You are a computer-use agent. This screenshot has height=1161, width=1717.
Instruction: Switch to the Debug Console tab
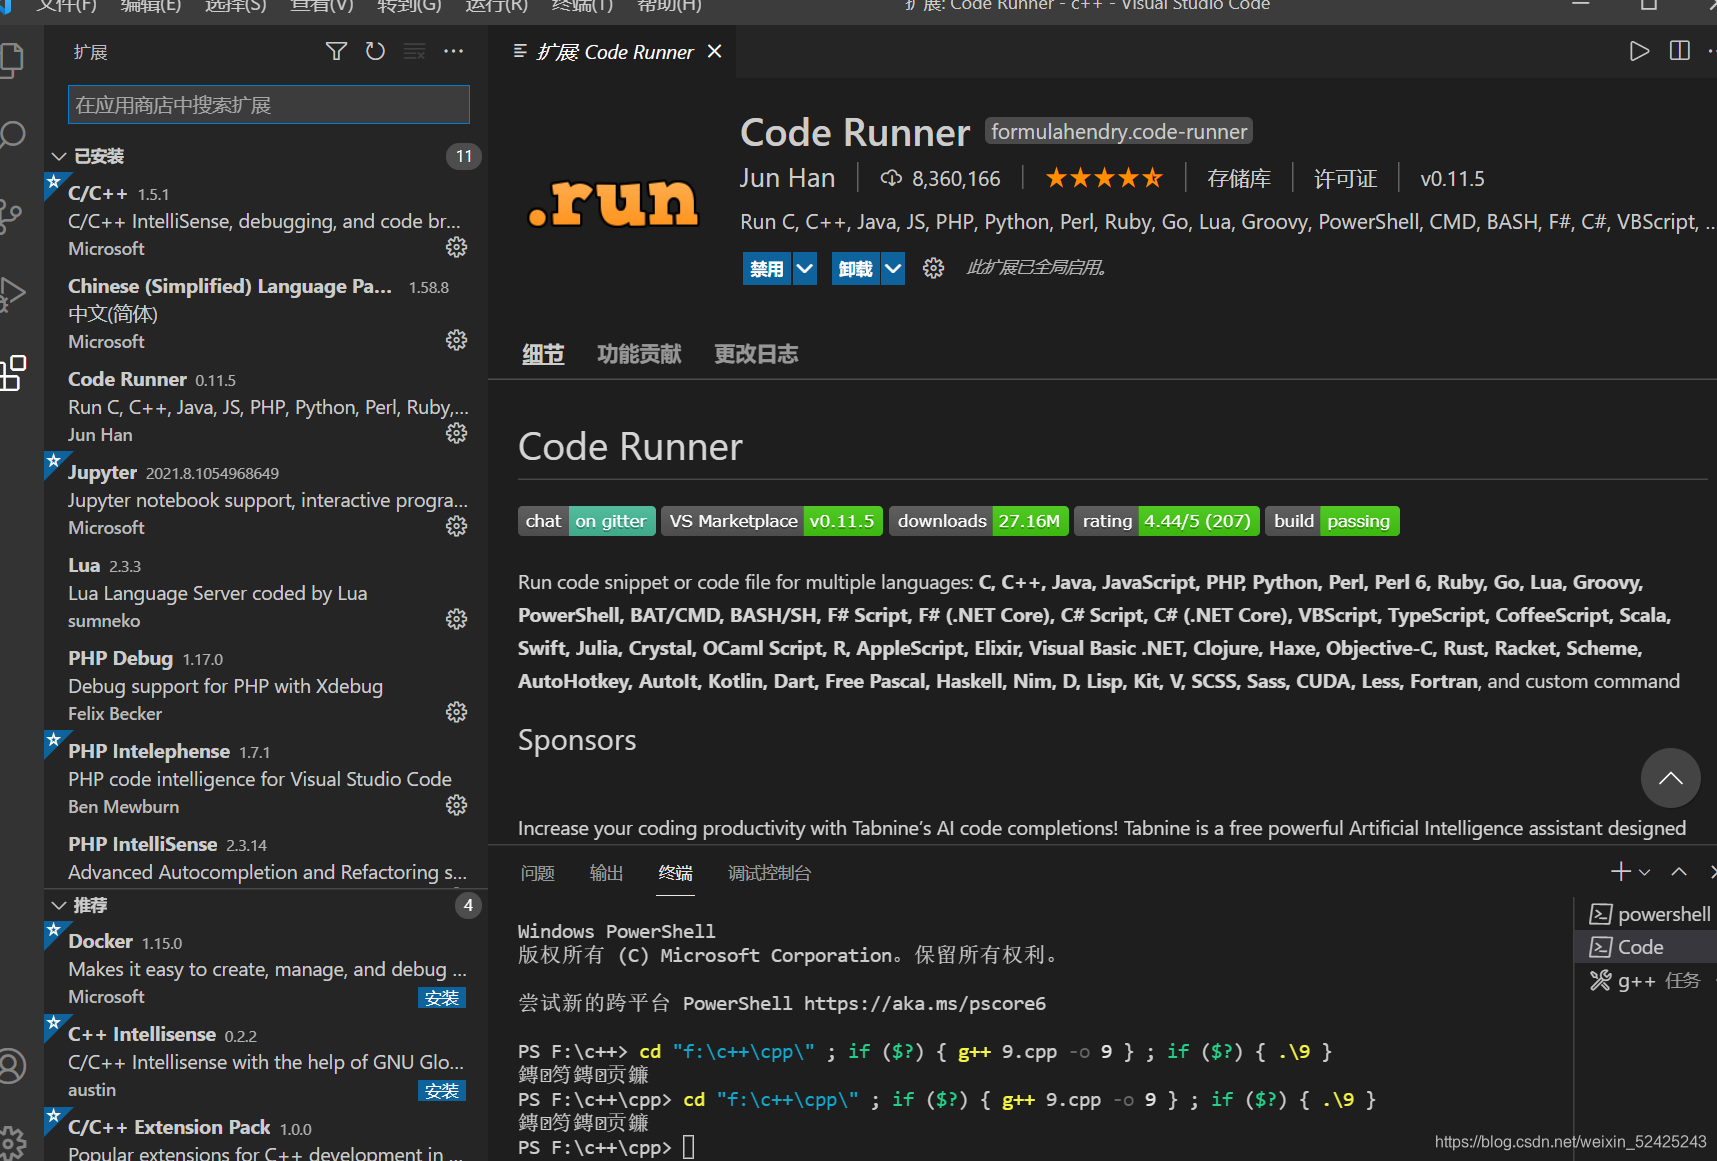pyautogui.click(x=769, y=873)
